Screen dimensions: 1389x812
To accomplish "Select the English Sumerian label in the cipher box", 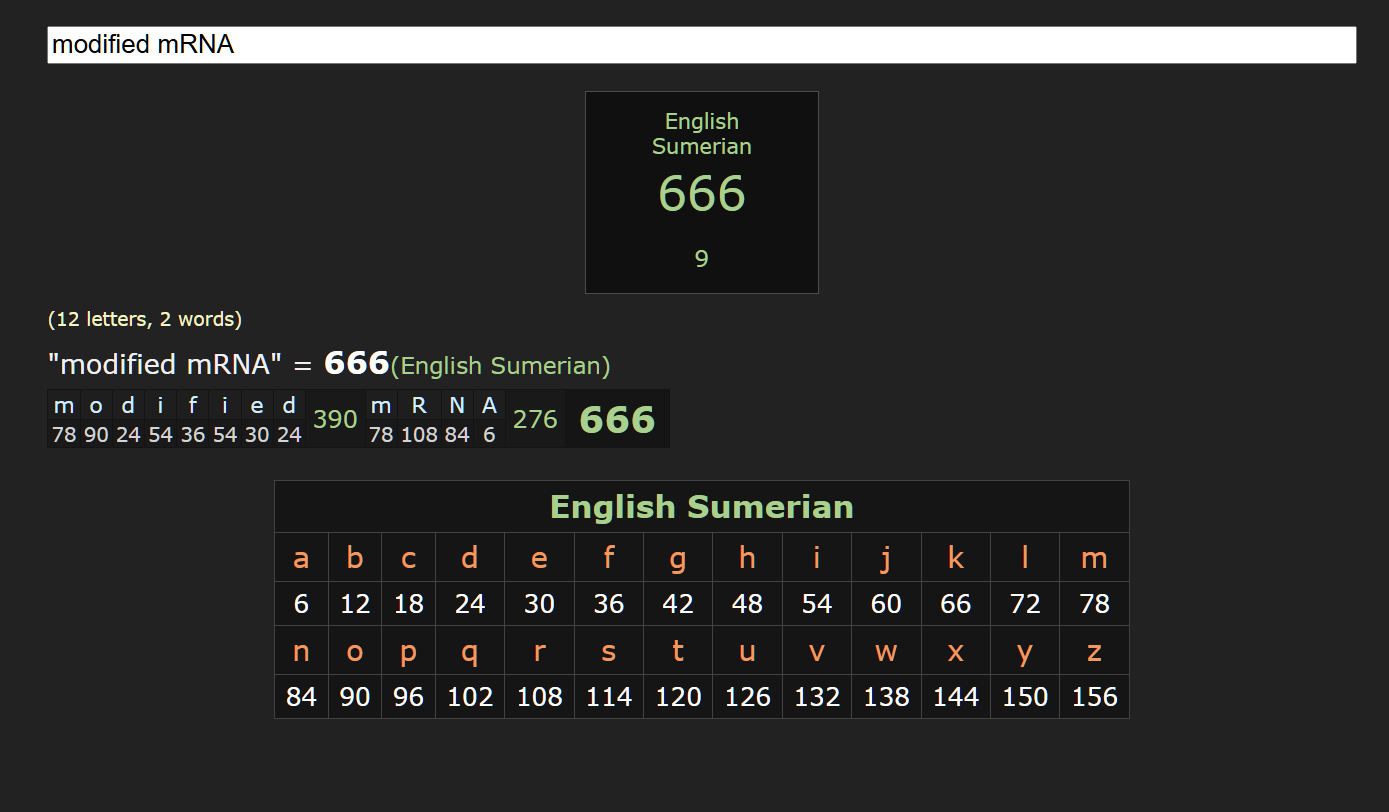I will pyautogui.click(x=702, y=134).
